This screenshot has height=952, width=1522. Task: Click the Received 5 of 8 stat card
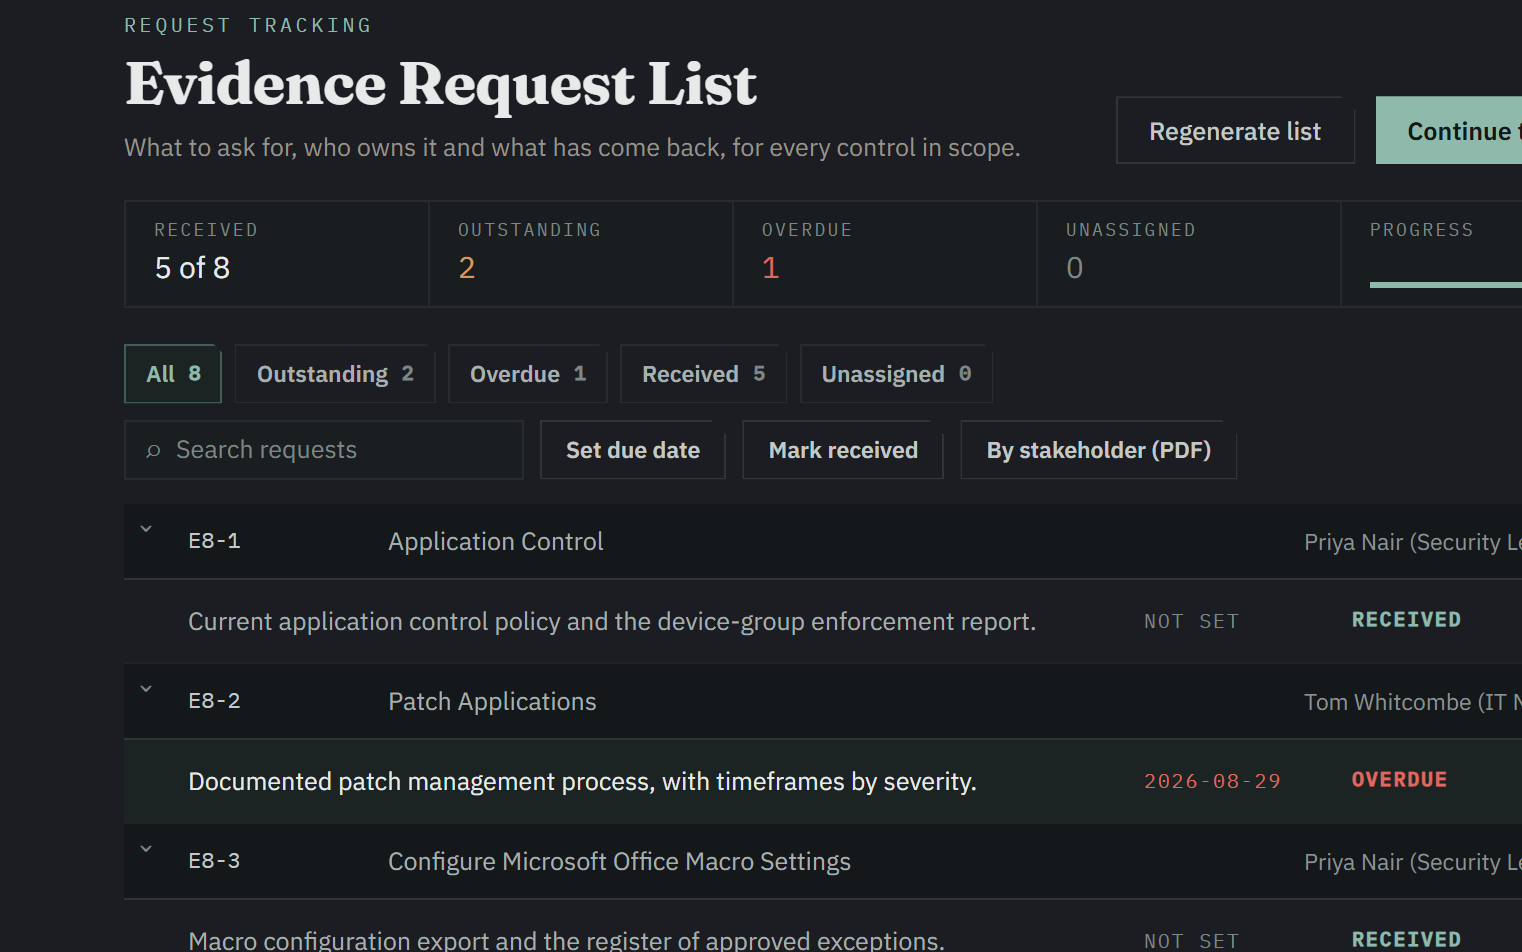[277, 254]
